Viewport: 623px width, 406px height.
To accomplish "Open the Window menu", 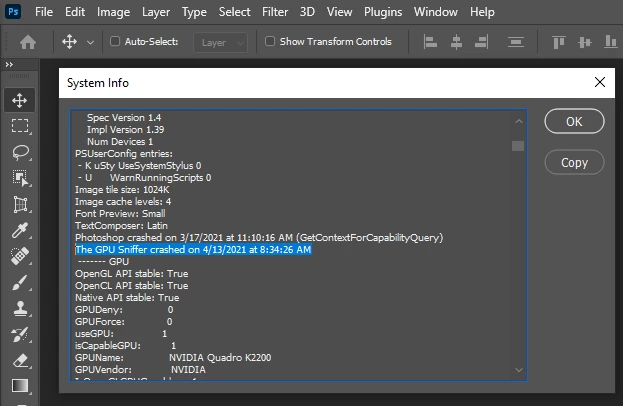I will click(436, 12).
